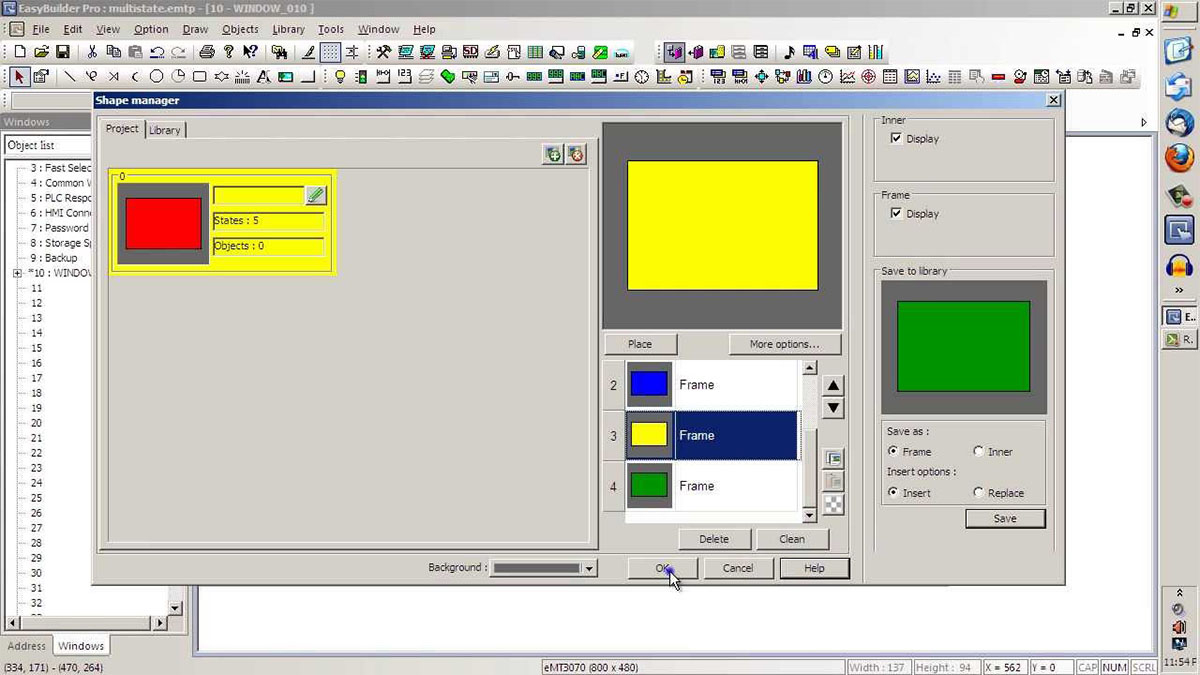This screenshot has width=1200, height=675.
Task: Click the copy state icon beside list
Action: (x=833, y=458)
